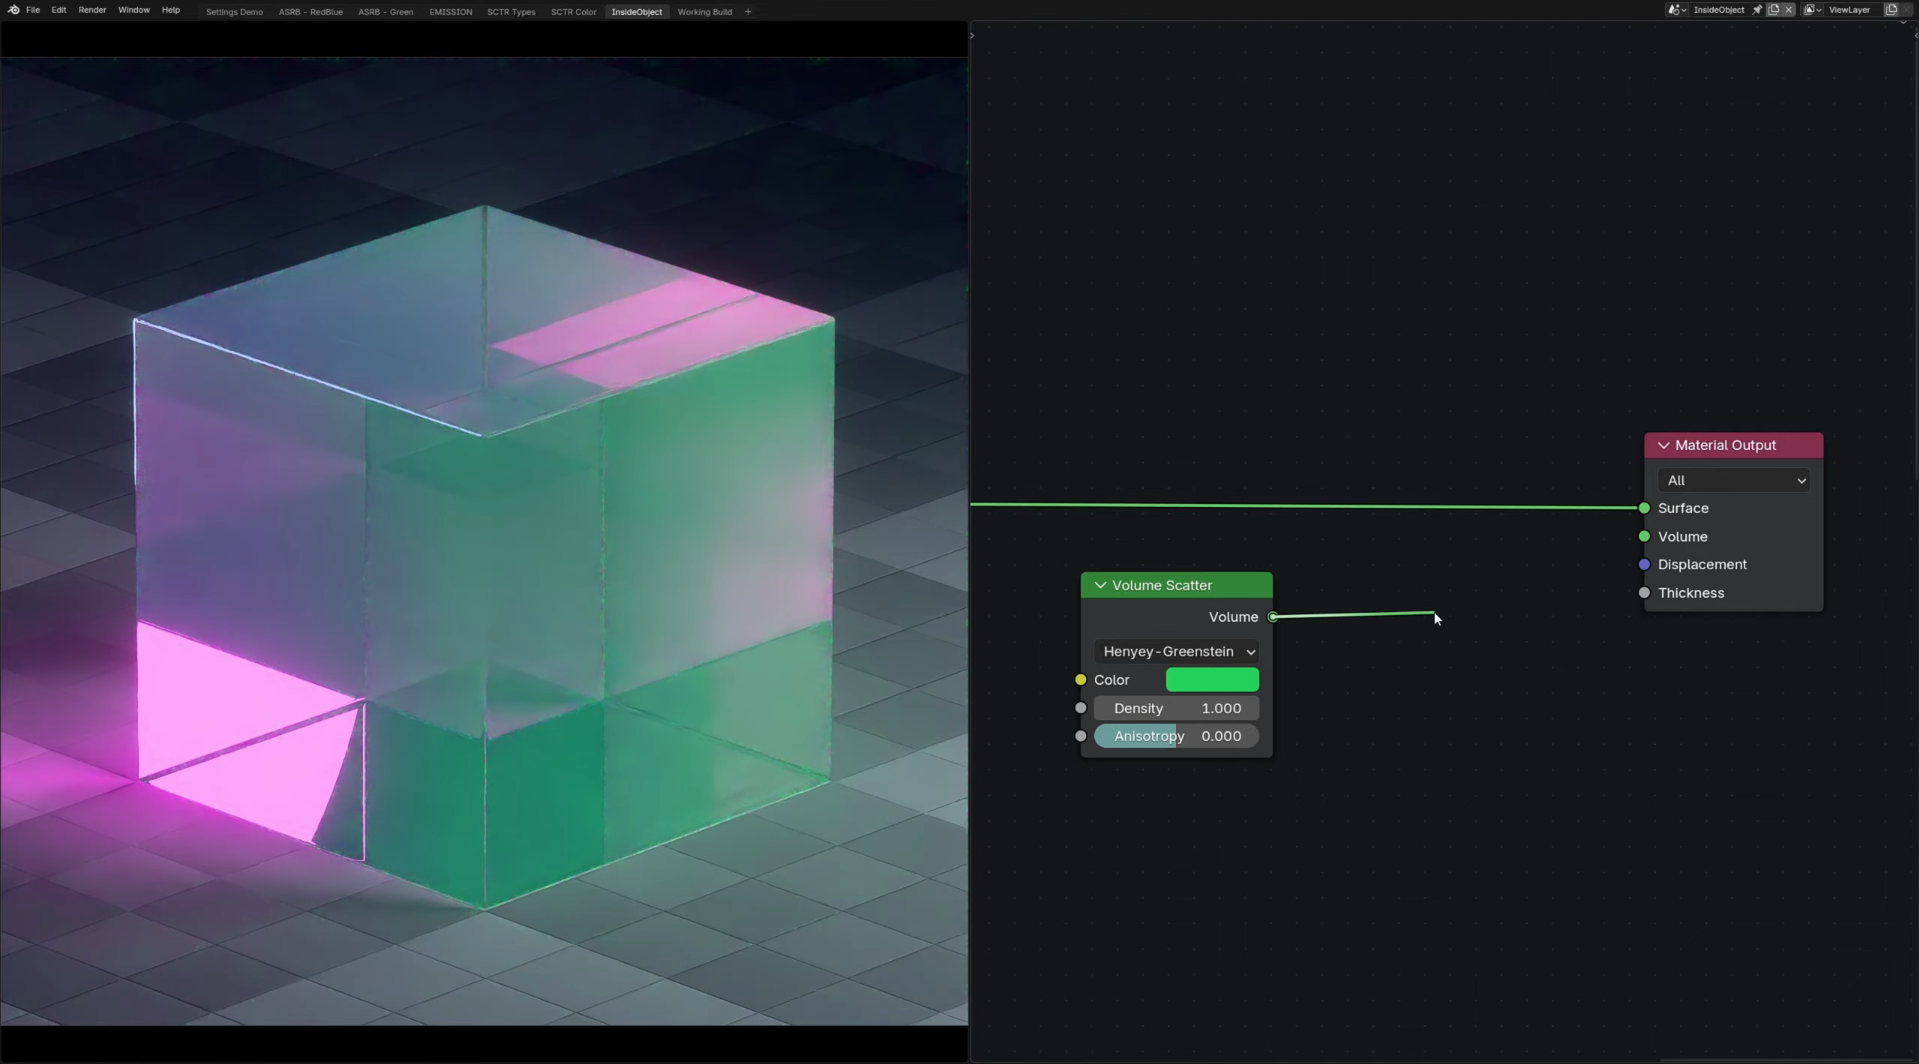This screenshot has height=1064, width=1919.
Task: Click the InsideObject scene name field
Action: pyautogui.click(x=1719, y=10)
